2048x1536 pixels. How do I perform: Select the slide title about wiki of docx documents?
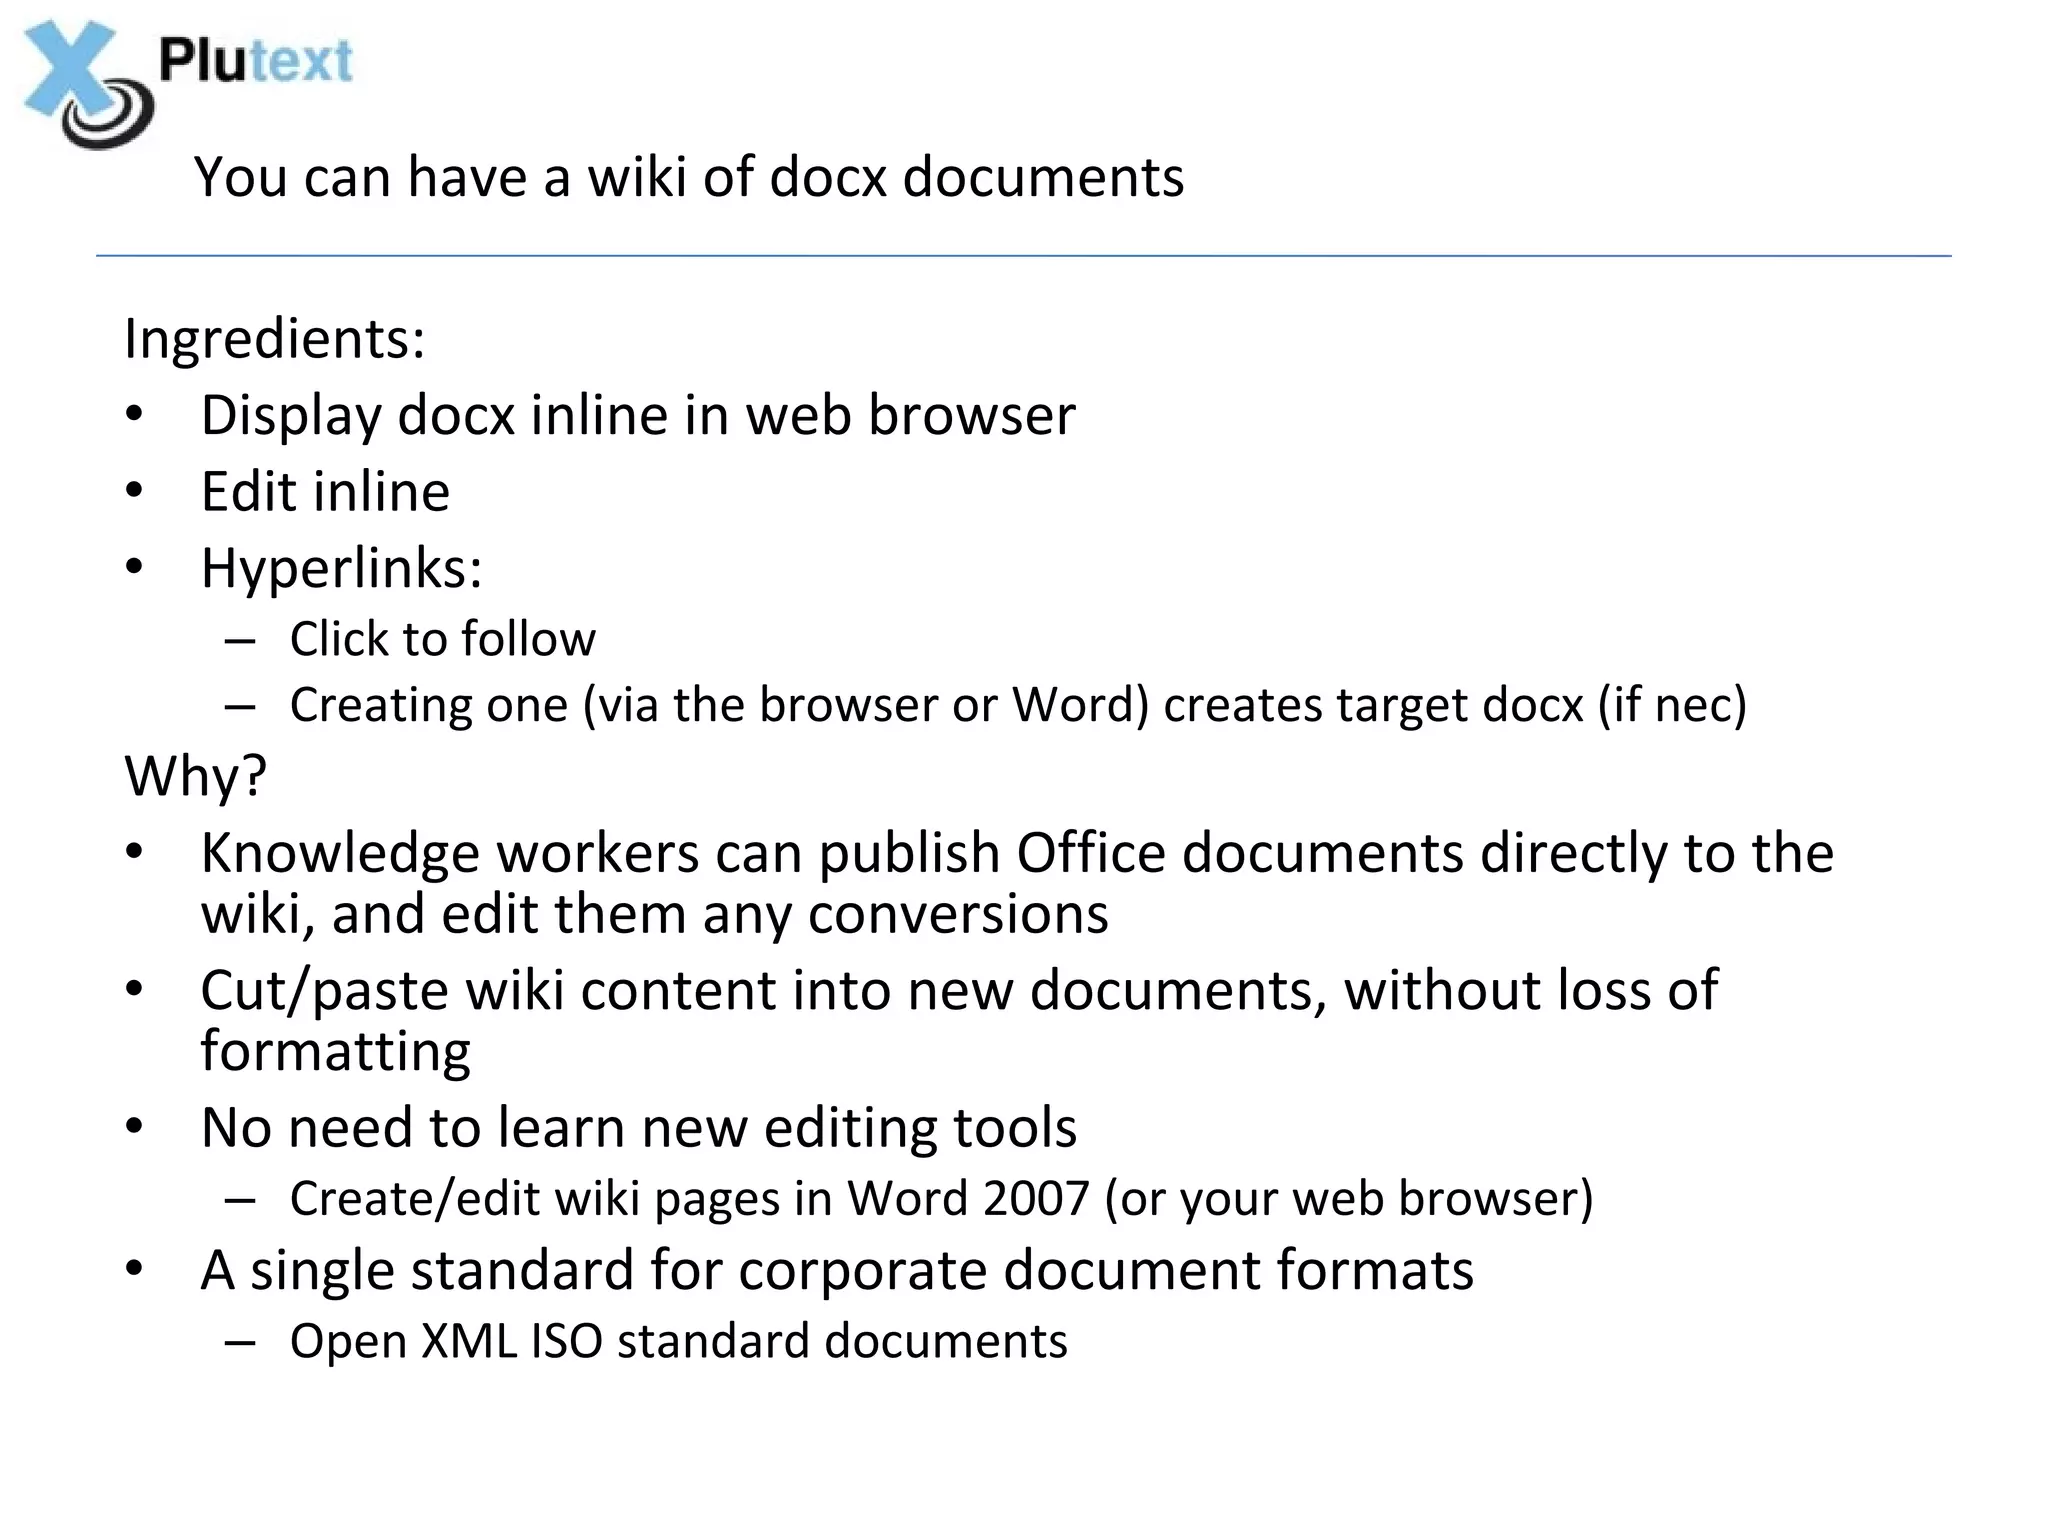[x=689, y=178]
